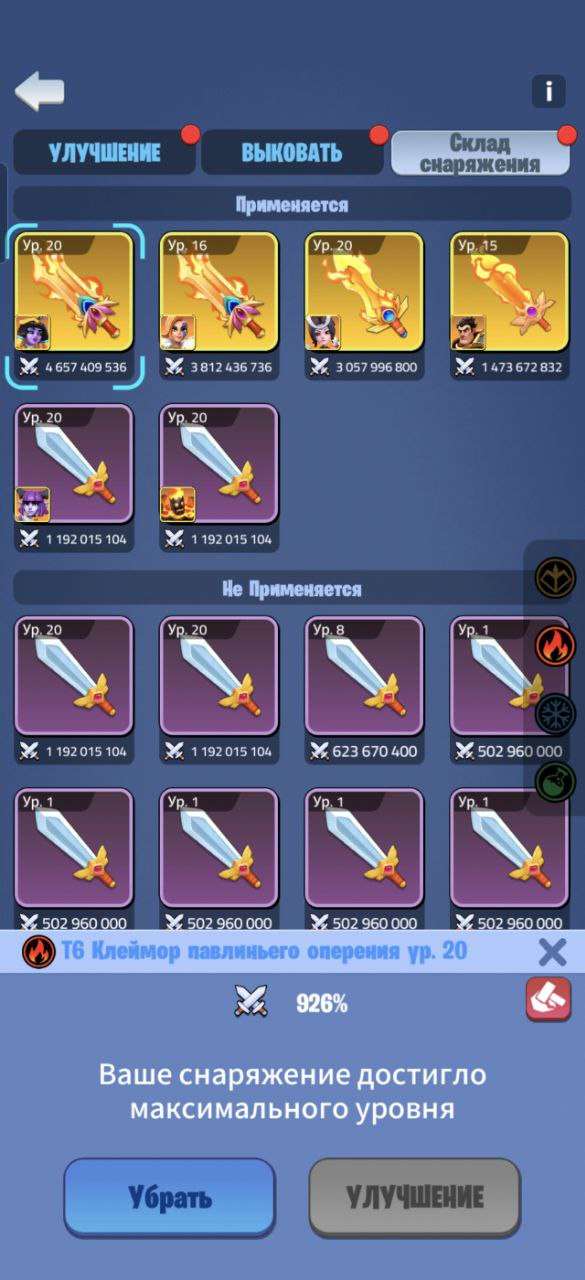This screenshot has width=585, height=1280.
Task: Tap the red hammer icon near 926%
Action: point(548,999)
